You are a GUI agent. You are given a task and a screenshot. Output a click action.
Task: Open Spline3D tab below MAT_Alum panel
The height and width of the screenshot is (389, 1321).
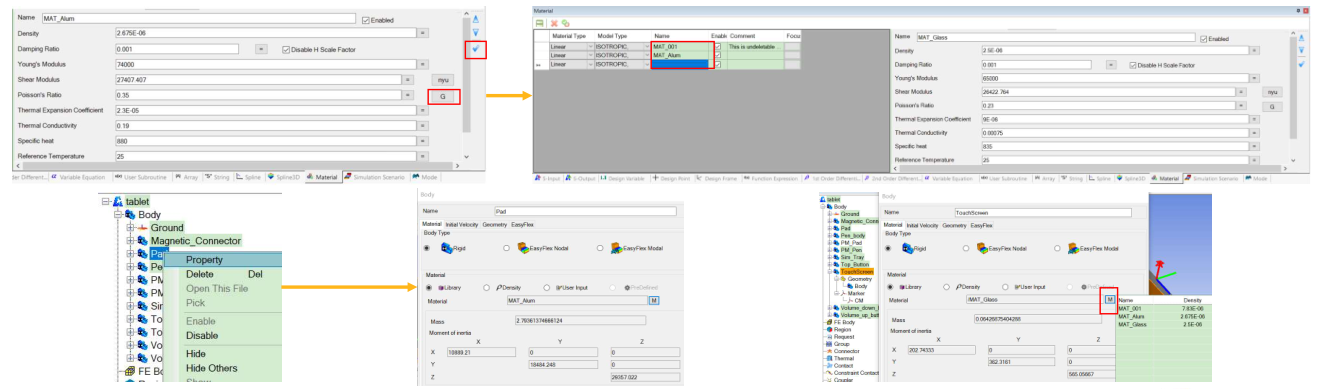(285, 177)
